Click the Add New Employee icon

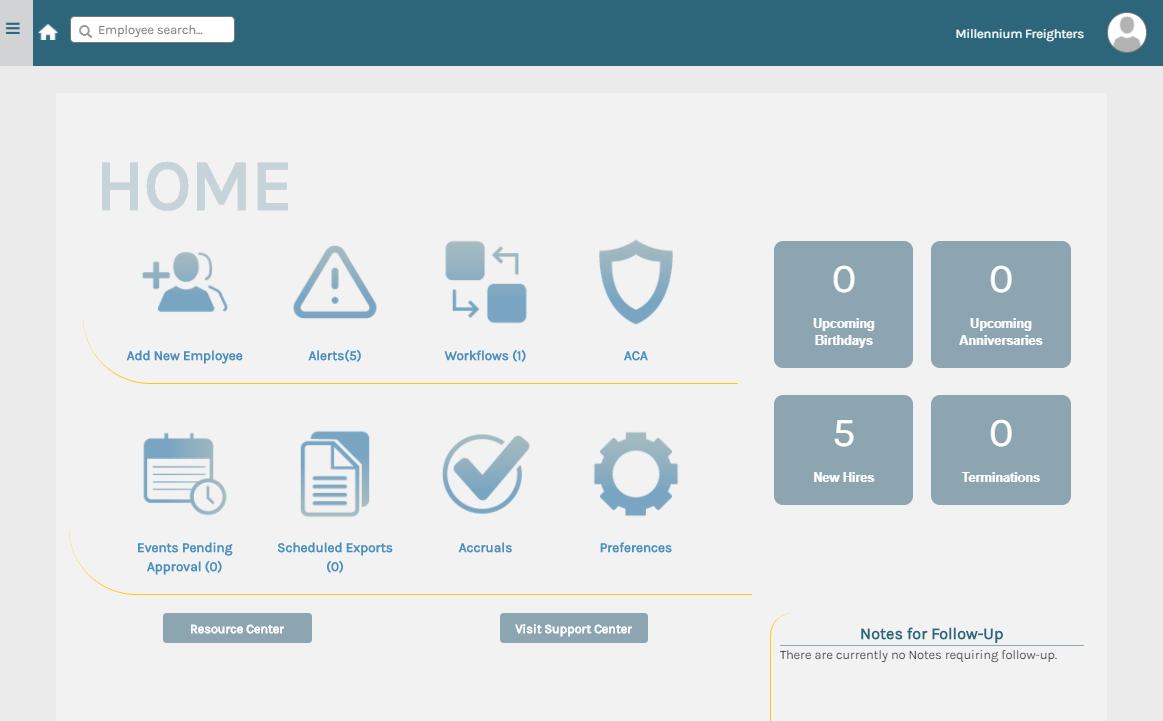185,284
